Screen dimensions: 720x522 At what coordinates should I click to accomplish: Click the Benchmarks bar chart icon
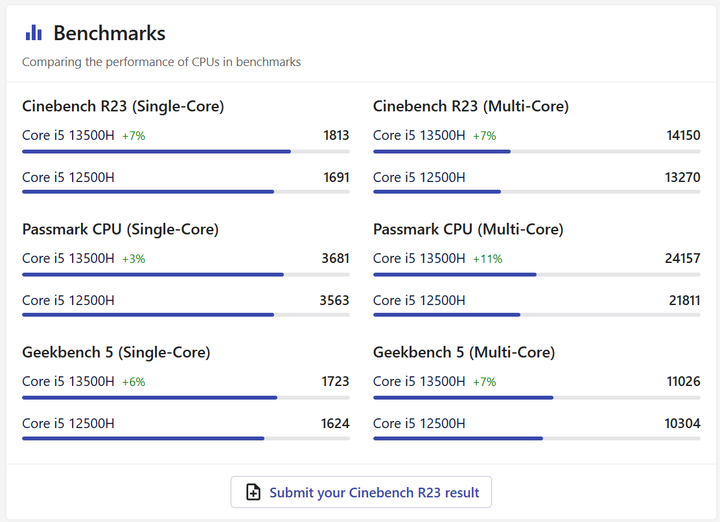[34, 33]
